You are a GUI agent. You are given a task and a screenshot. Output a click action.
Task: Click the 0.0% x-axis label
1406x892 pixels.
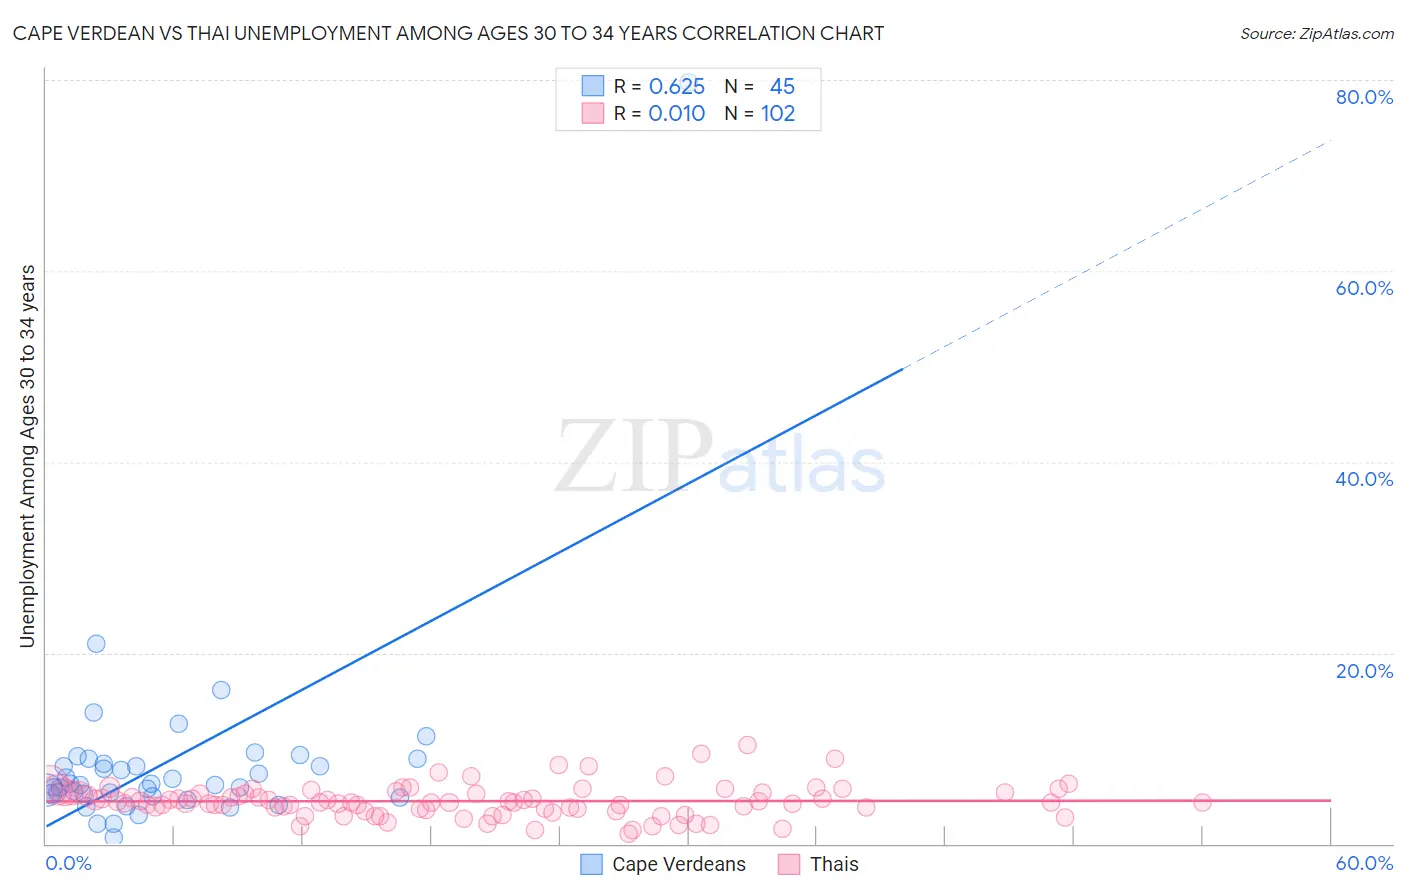click(68, 863)
